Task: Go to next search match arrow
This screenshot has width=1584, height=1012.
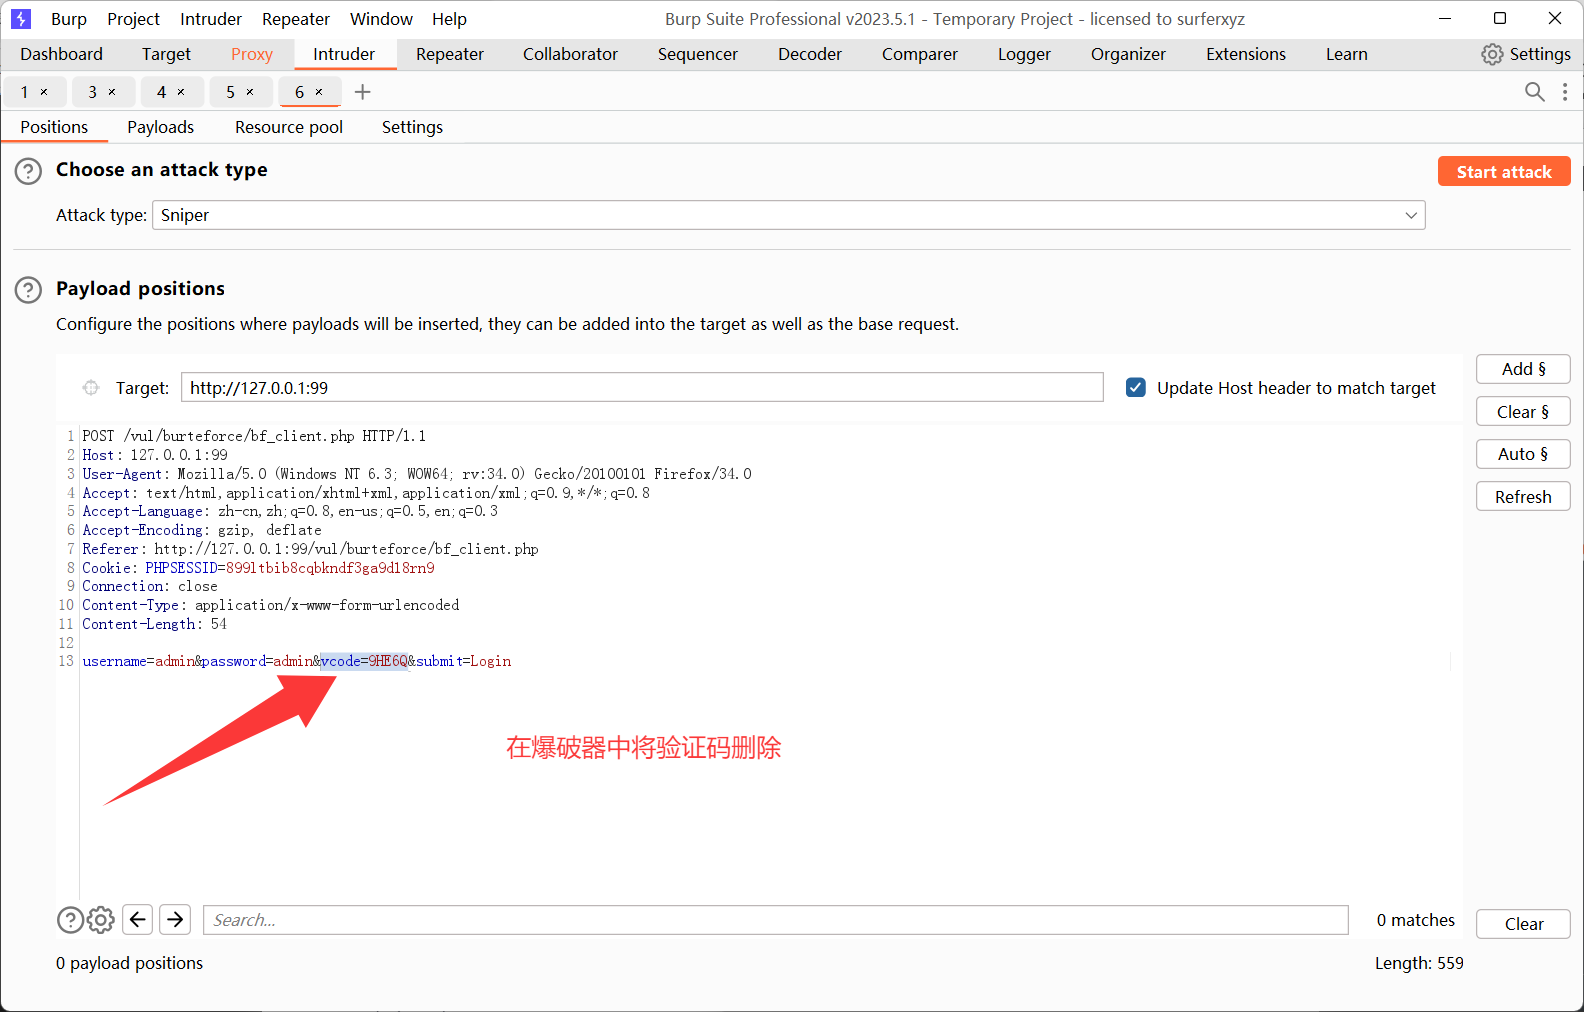Action: tap(175, 920)
